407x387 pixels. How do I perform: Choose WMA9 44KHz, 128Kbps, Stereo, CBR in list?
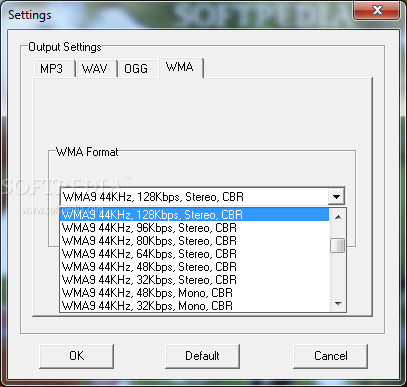[195, 215]
